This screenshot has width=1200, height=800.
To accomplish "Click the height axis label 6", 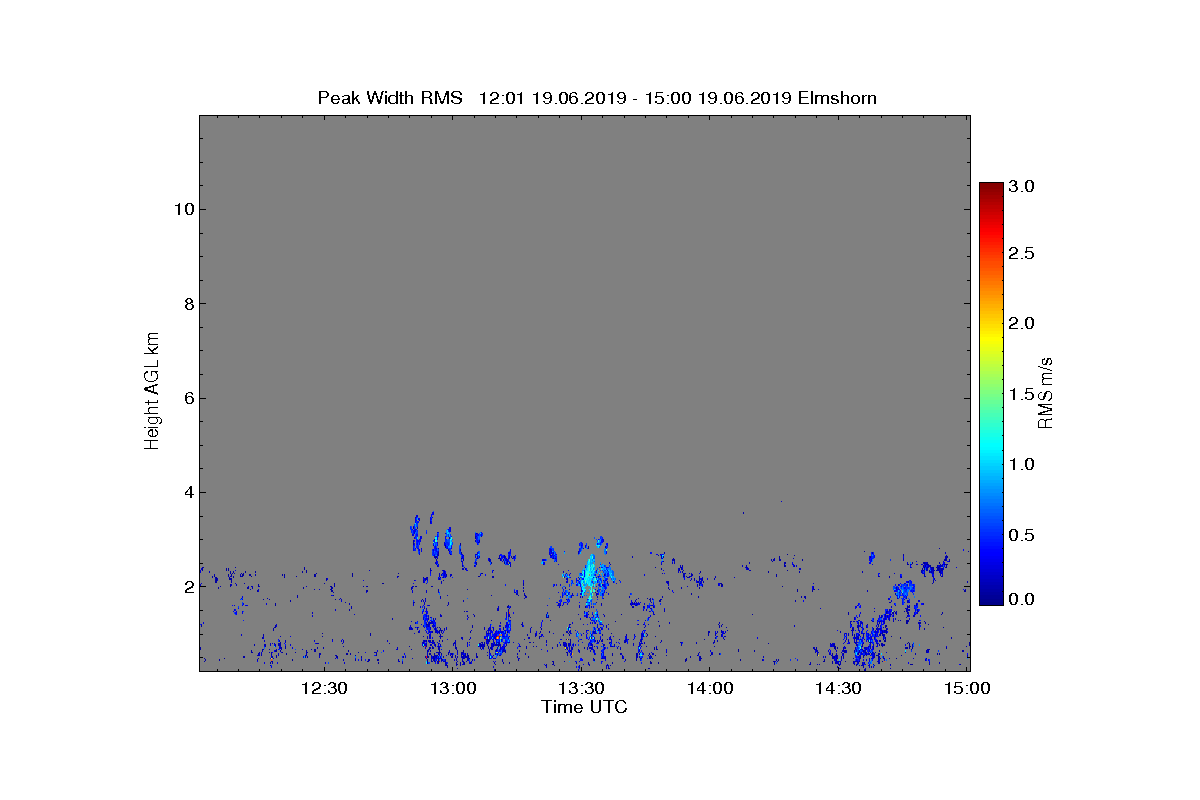I will (x=187, y=398).
